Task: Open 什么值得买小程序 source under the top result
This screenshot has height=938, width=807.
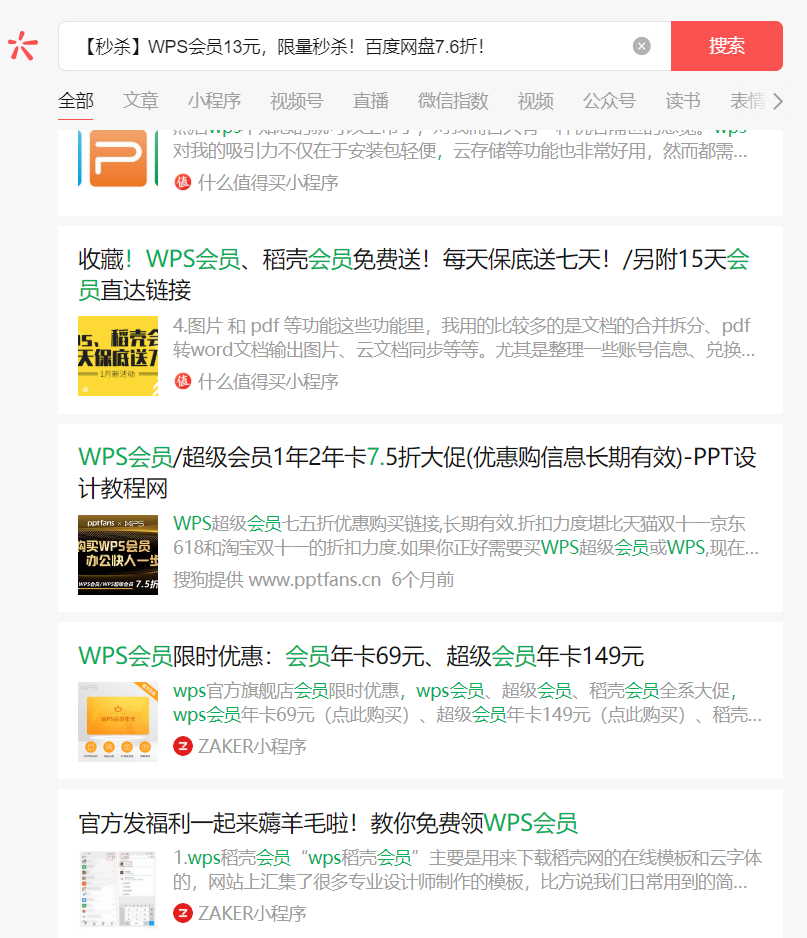Action: (x=268, y=182)
